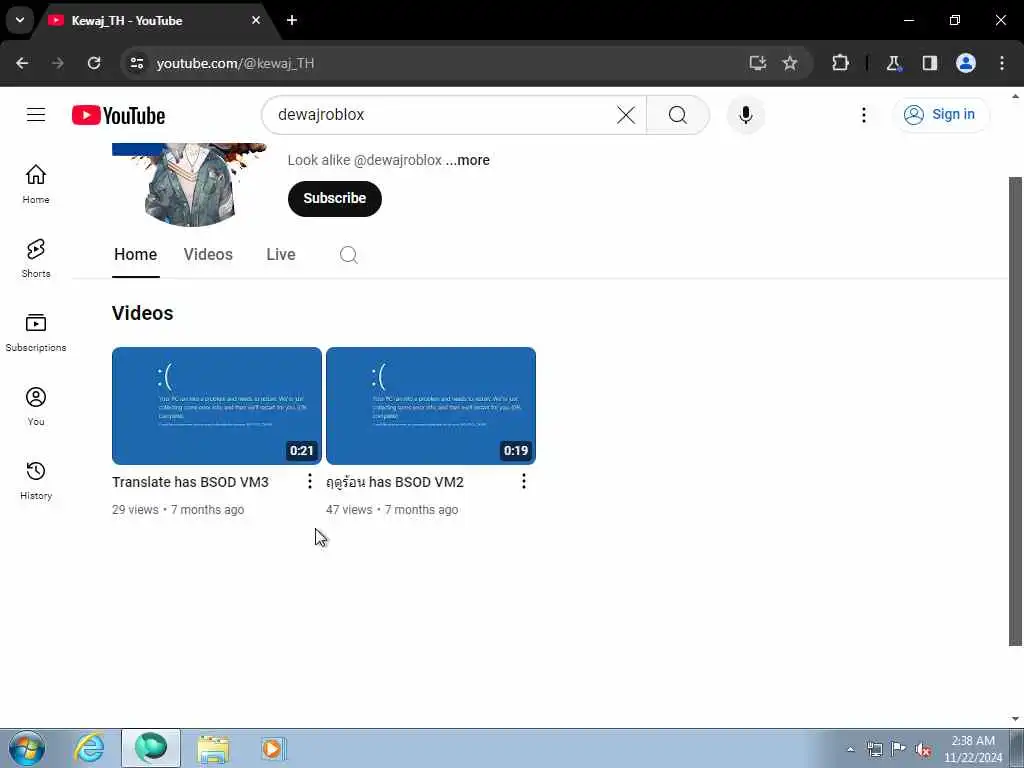
Task: Open the browser profile avatar
Action: (x=966, y=63)
